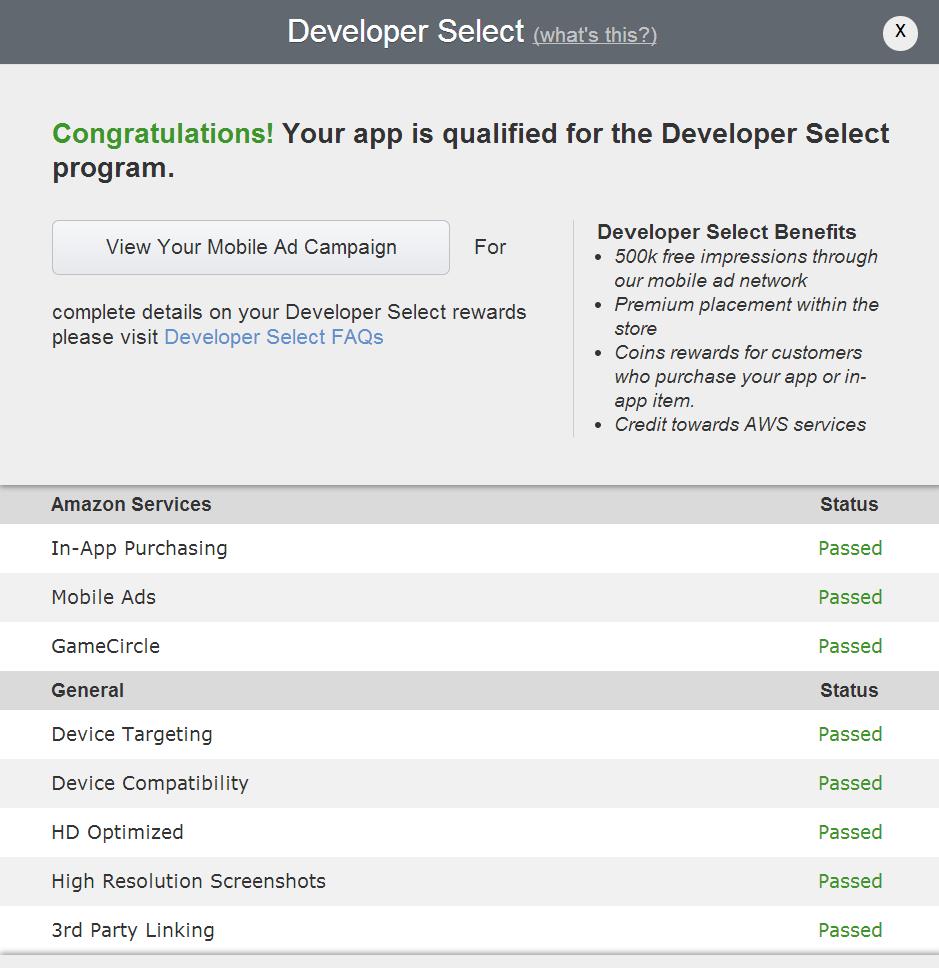
Task: Click View Your Mobile Ad Campaign button
Action: coord(251,247)
